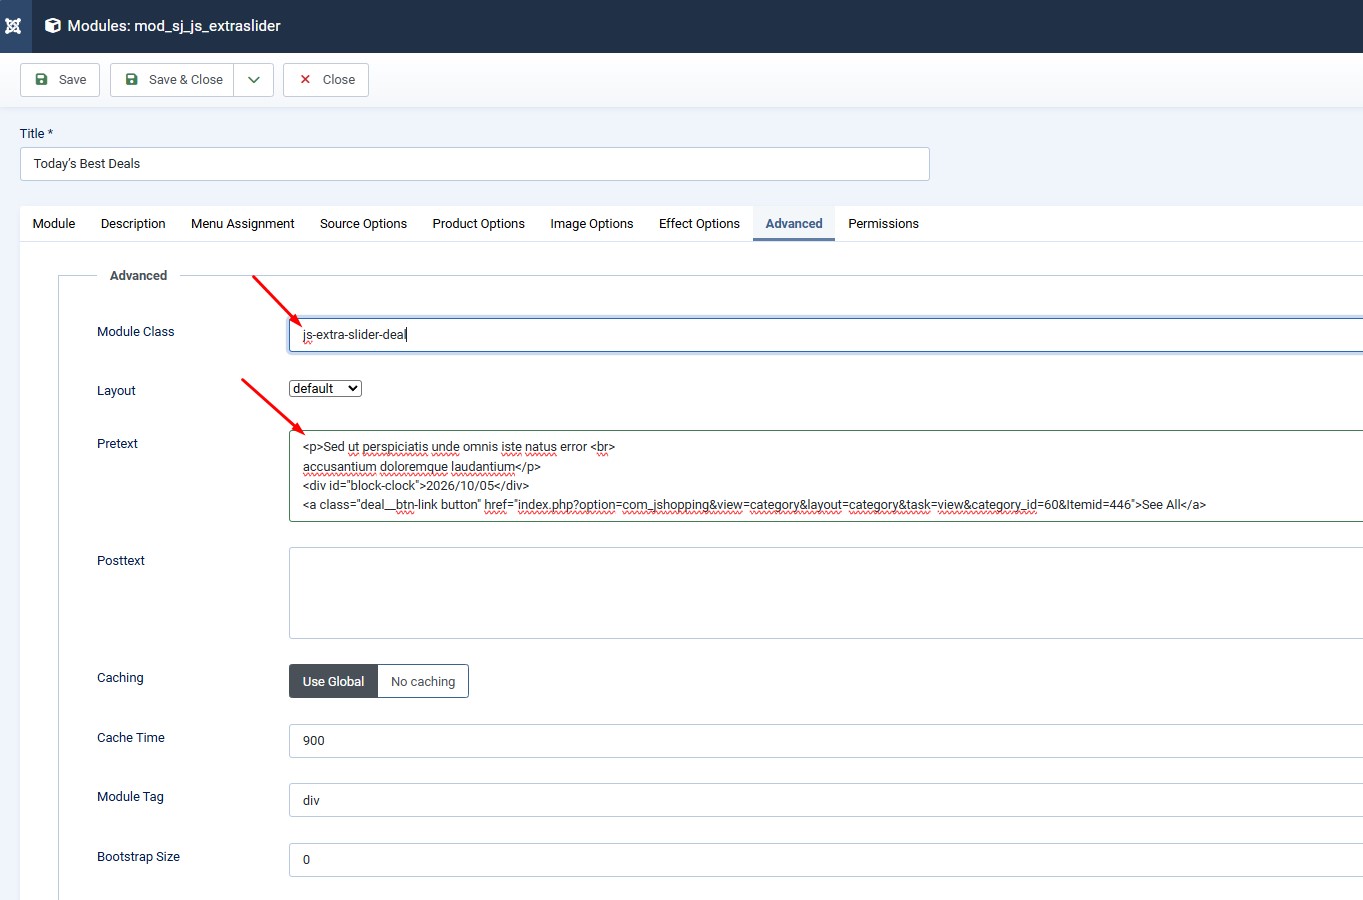Open the Image Options tab
Image resolution: width=1363 pixels, height=900 pixels.
591,224
